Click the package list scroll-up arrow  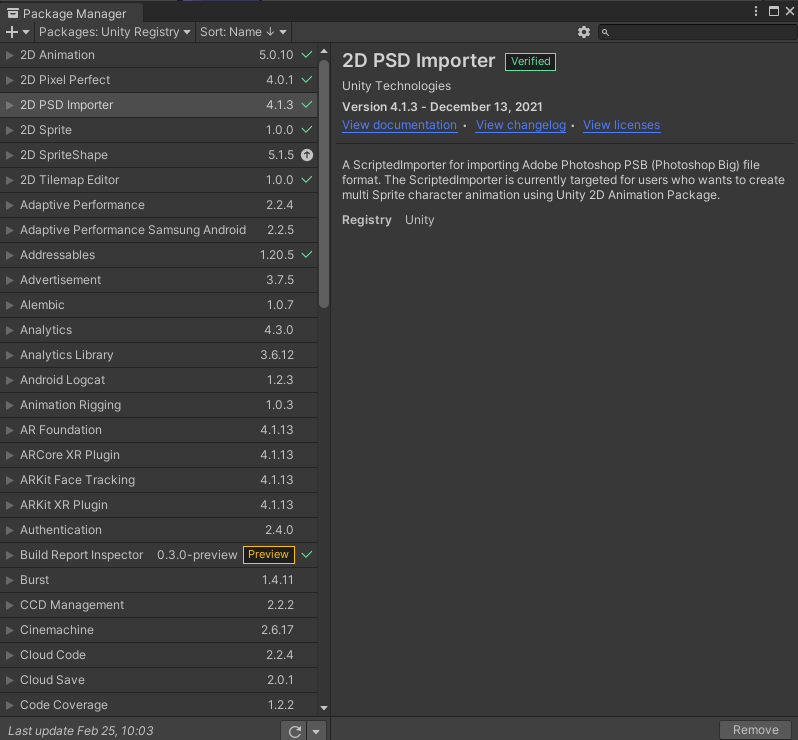[324, 51]
